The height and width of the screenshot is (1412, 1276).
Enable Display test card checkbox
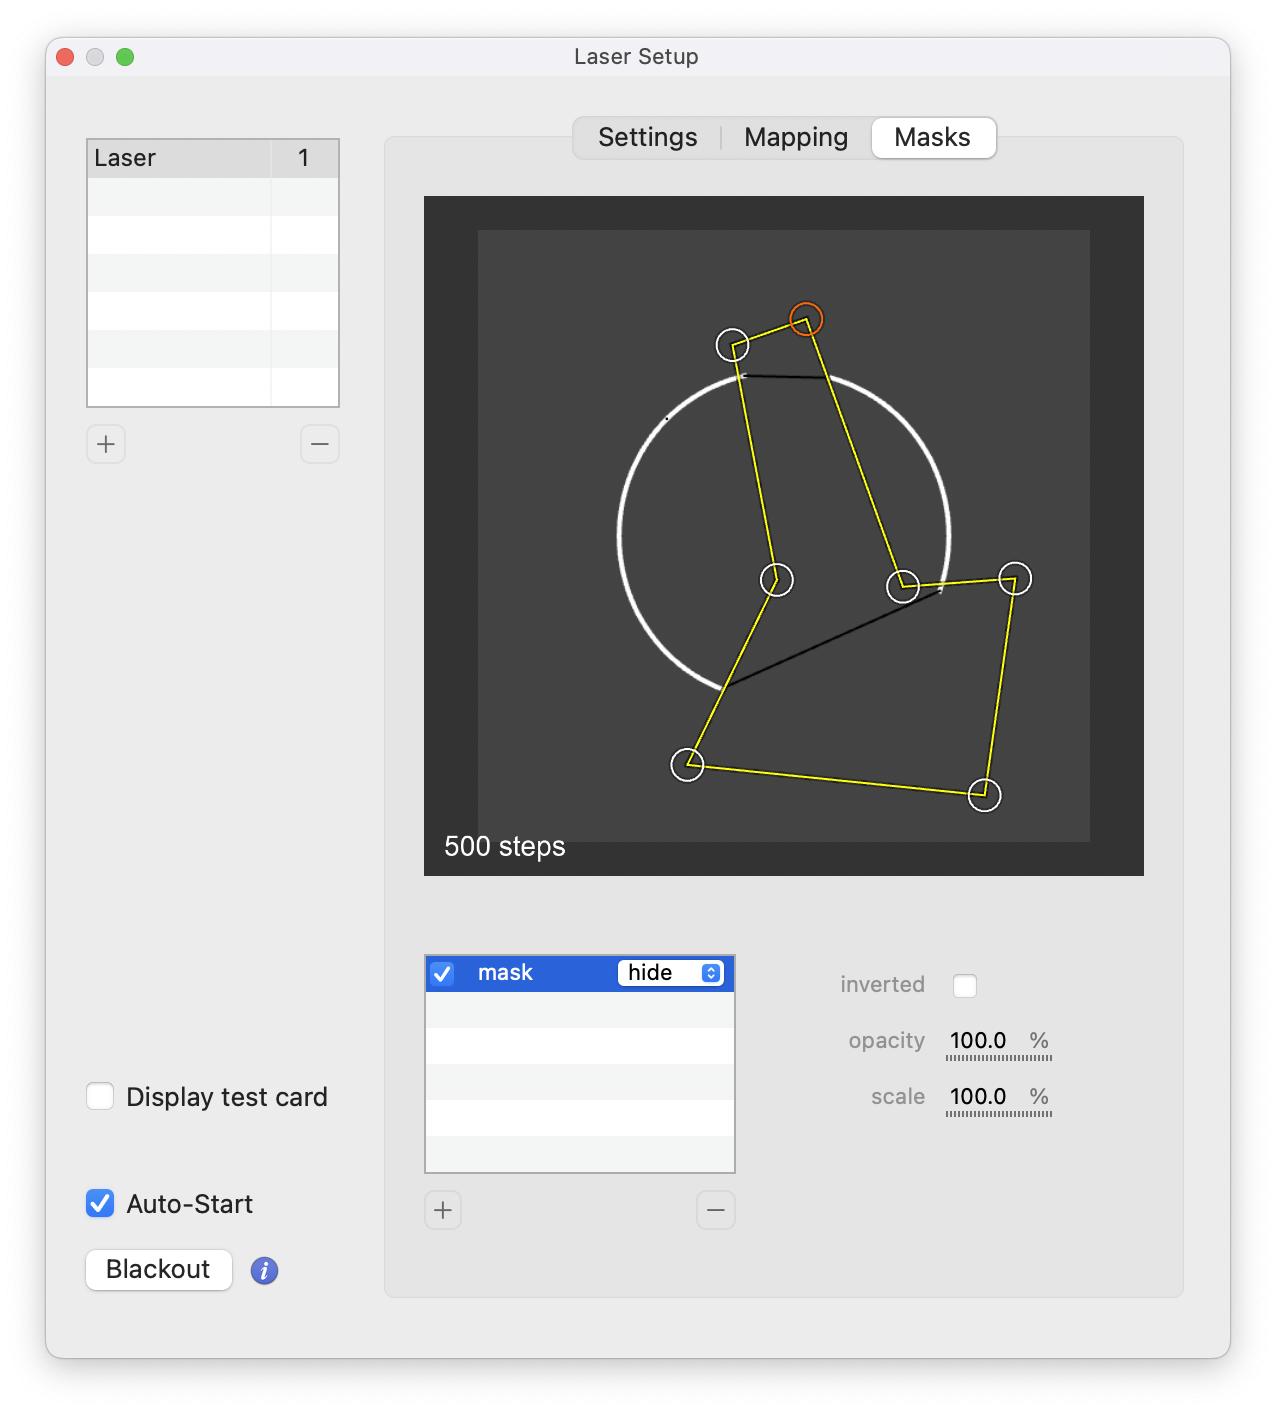(x=100, y=1096)
